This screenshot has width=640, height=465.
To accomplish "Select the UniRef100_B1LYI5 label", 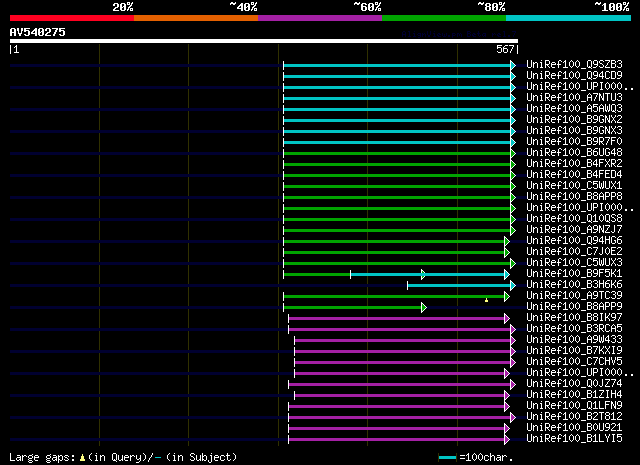I will pyautogui.click(x=574, y=439).
